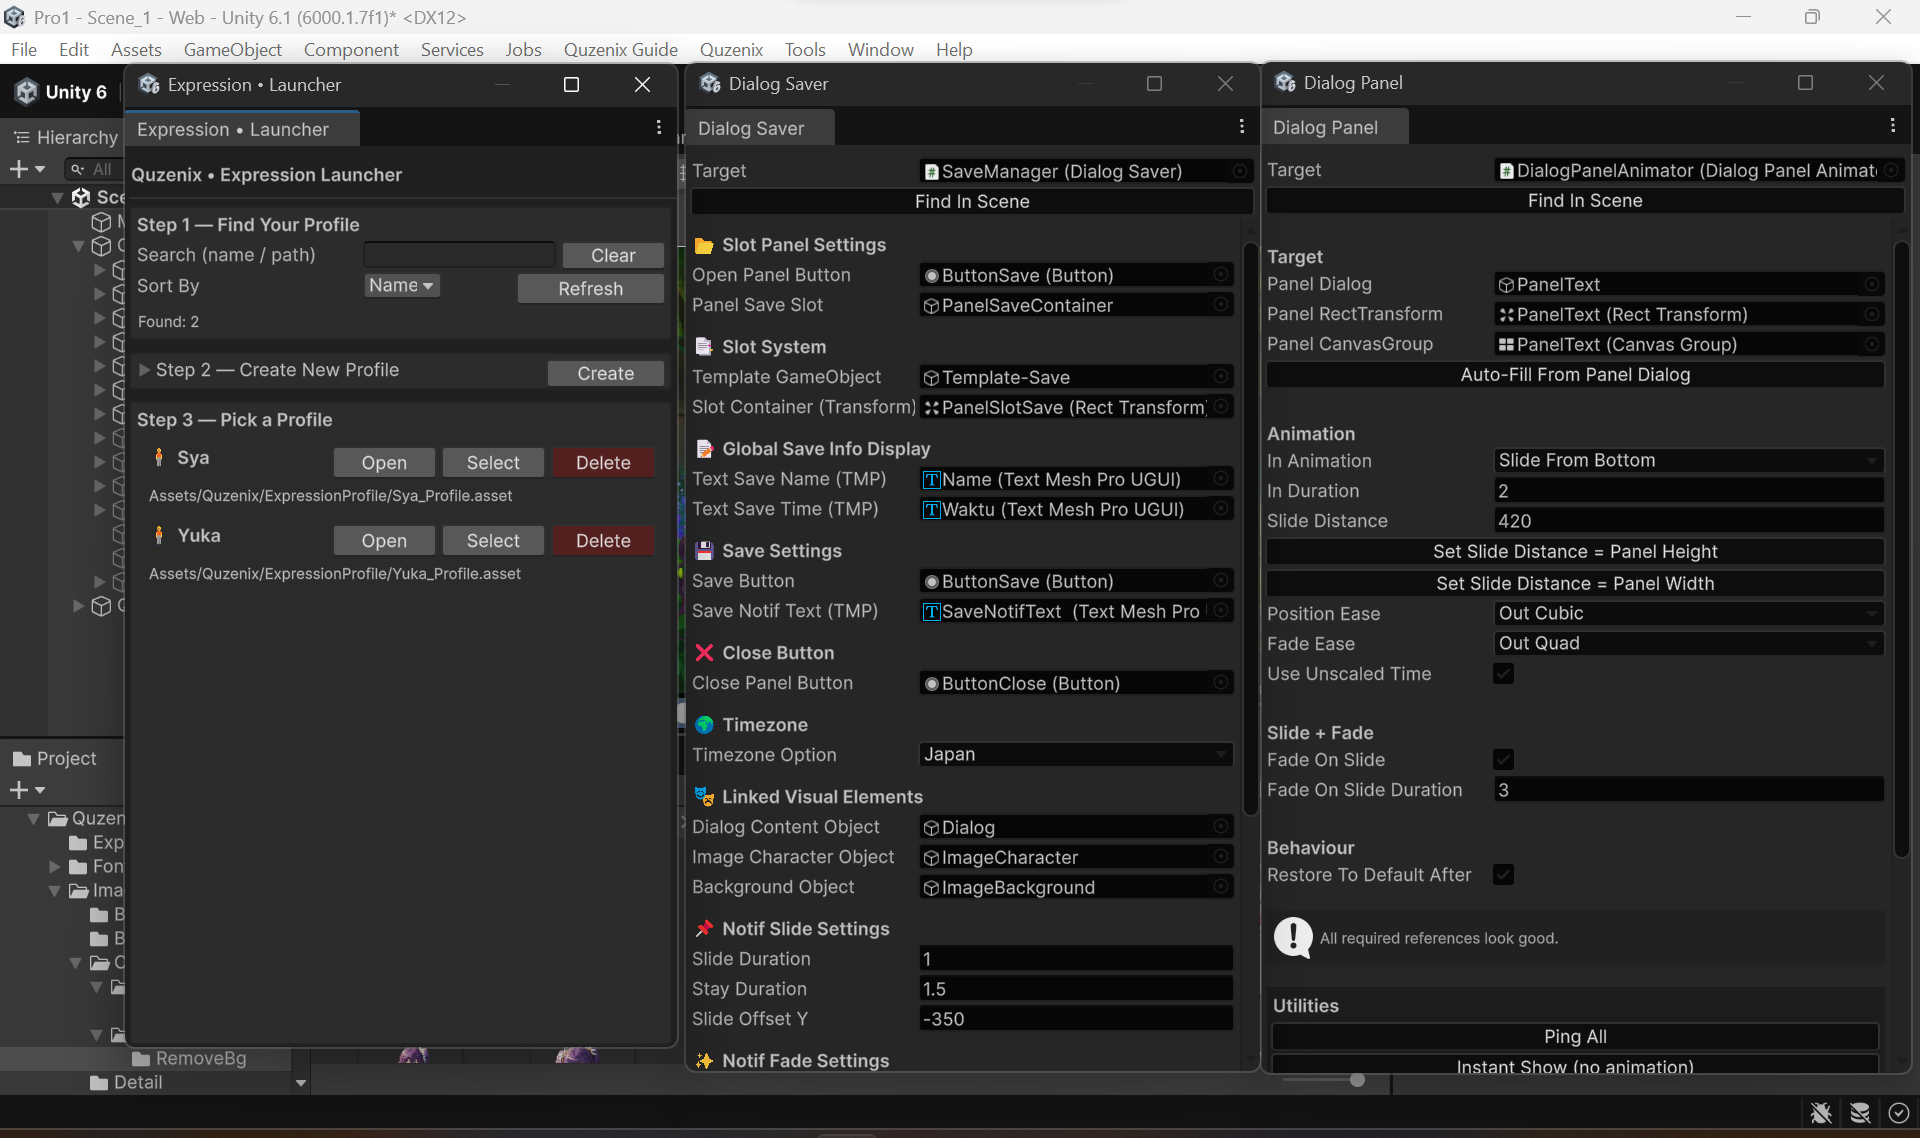Open the Panel Dialog object picker
Screen dimensions: 1920x1138
tap(1872, 284)
